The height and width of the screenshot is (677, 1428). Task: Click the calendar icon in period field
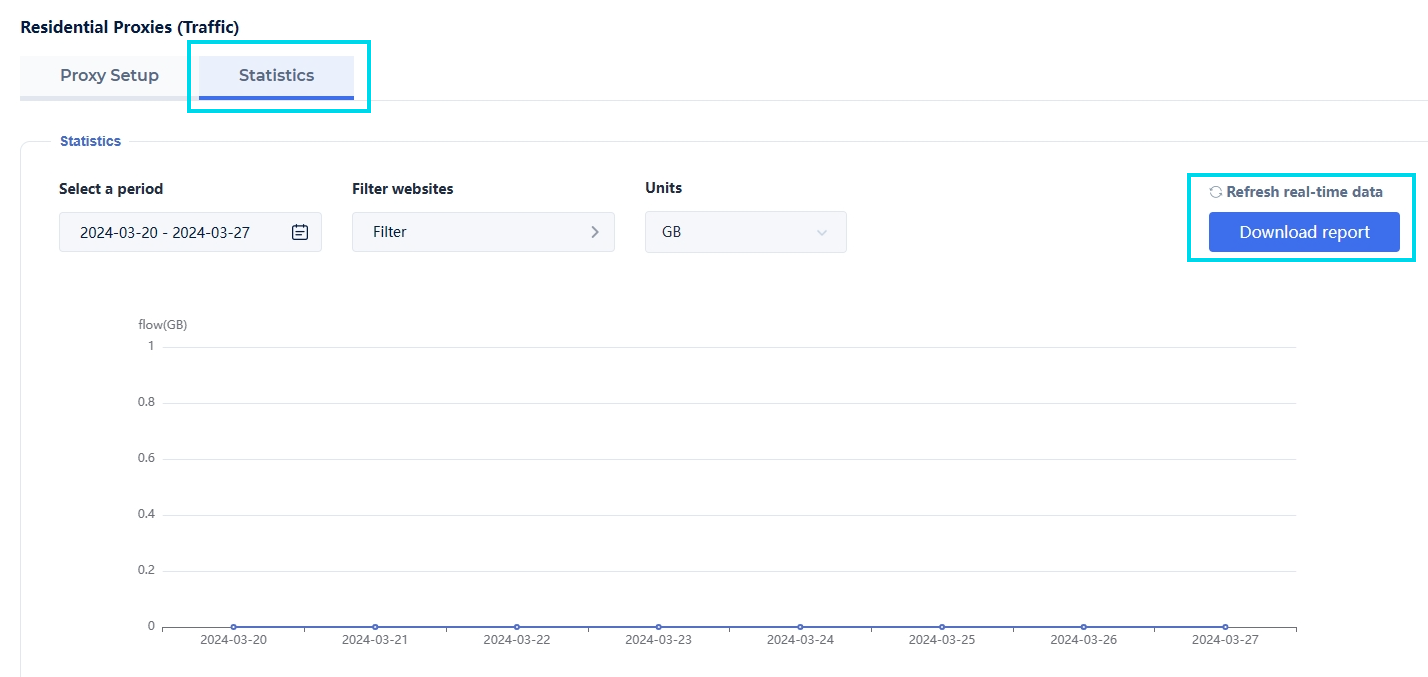coord(300,232)
